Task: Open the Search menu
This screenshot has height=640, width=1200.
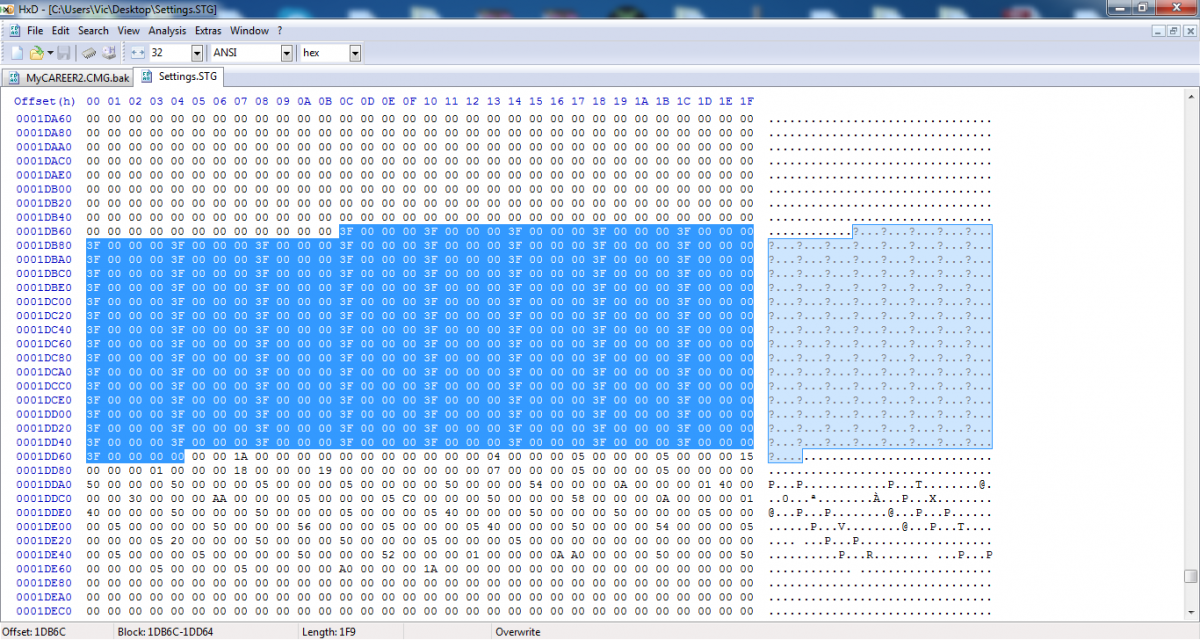Action: tap(93, 31)
